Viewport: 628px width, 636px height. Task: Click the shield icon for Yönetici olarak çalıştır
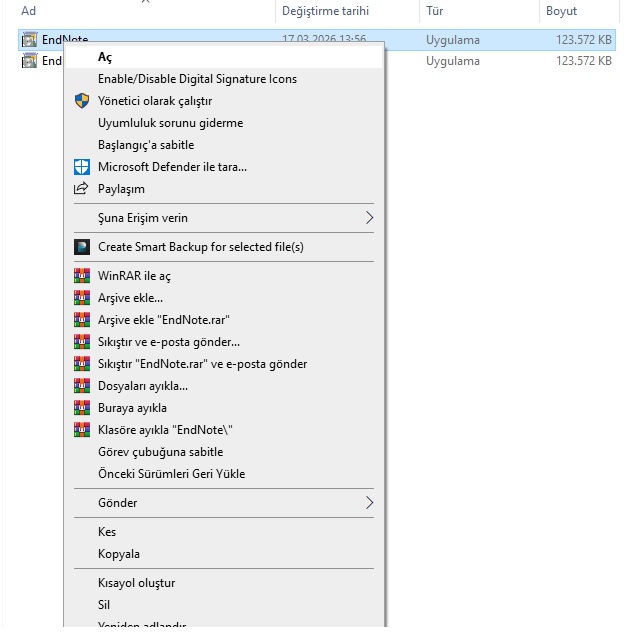tap(82, 101)
